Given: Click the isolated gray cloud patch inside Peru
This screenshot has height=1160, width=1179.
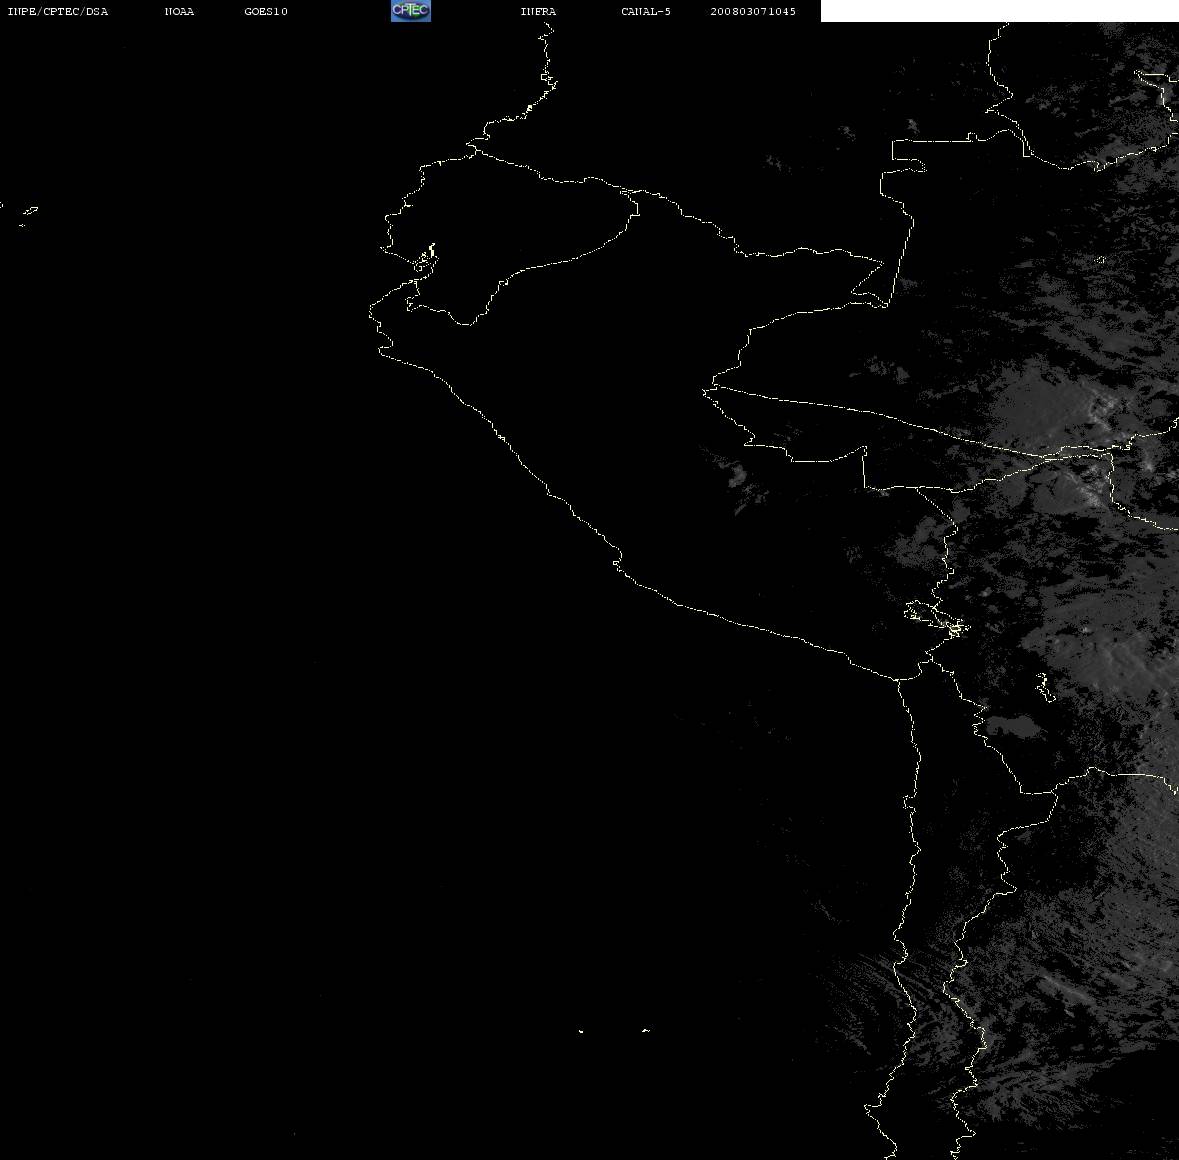Looking at the screenshot, I should pyautogui.click(x=738, y=475).
